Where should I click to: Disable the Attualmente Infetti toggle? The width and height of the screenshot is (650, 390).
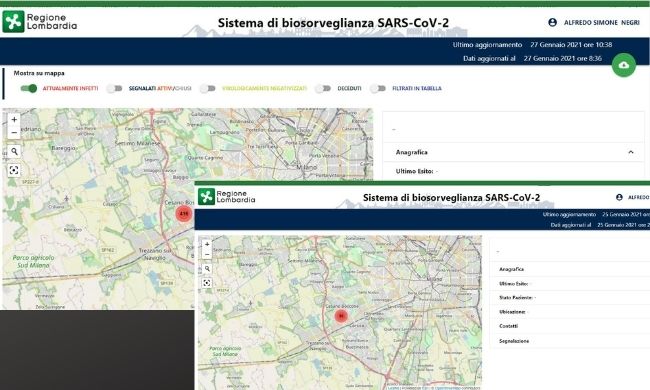(29, 88)
